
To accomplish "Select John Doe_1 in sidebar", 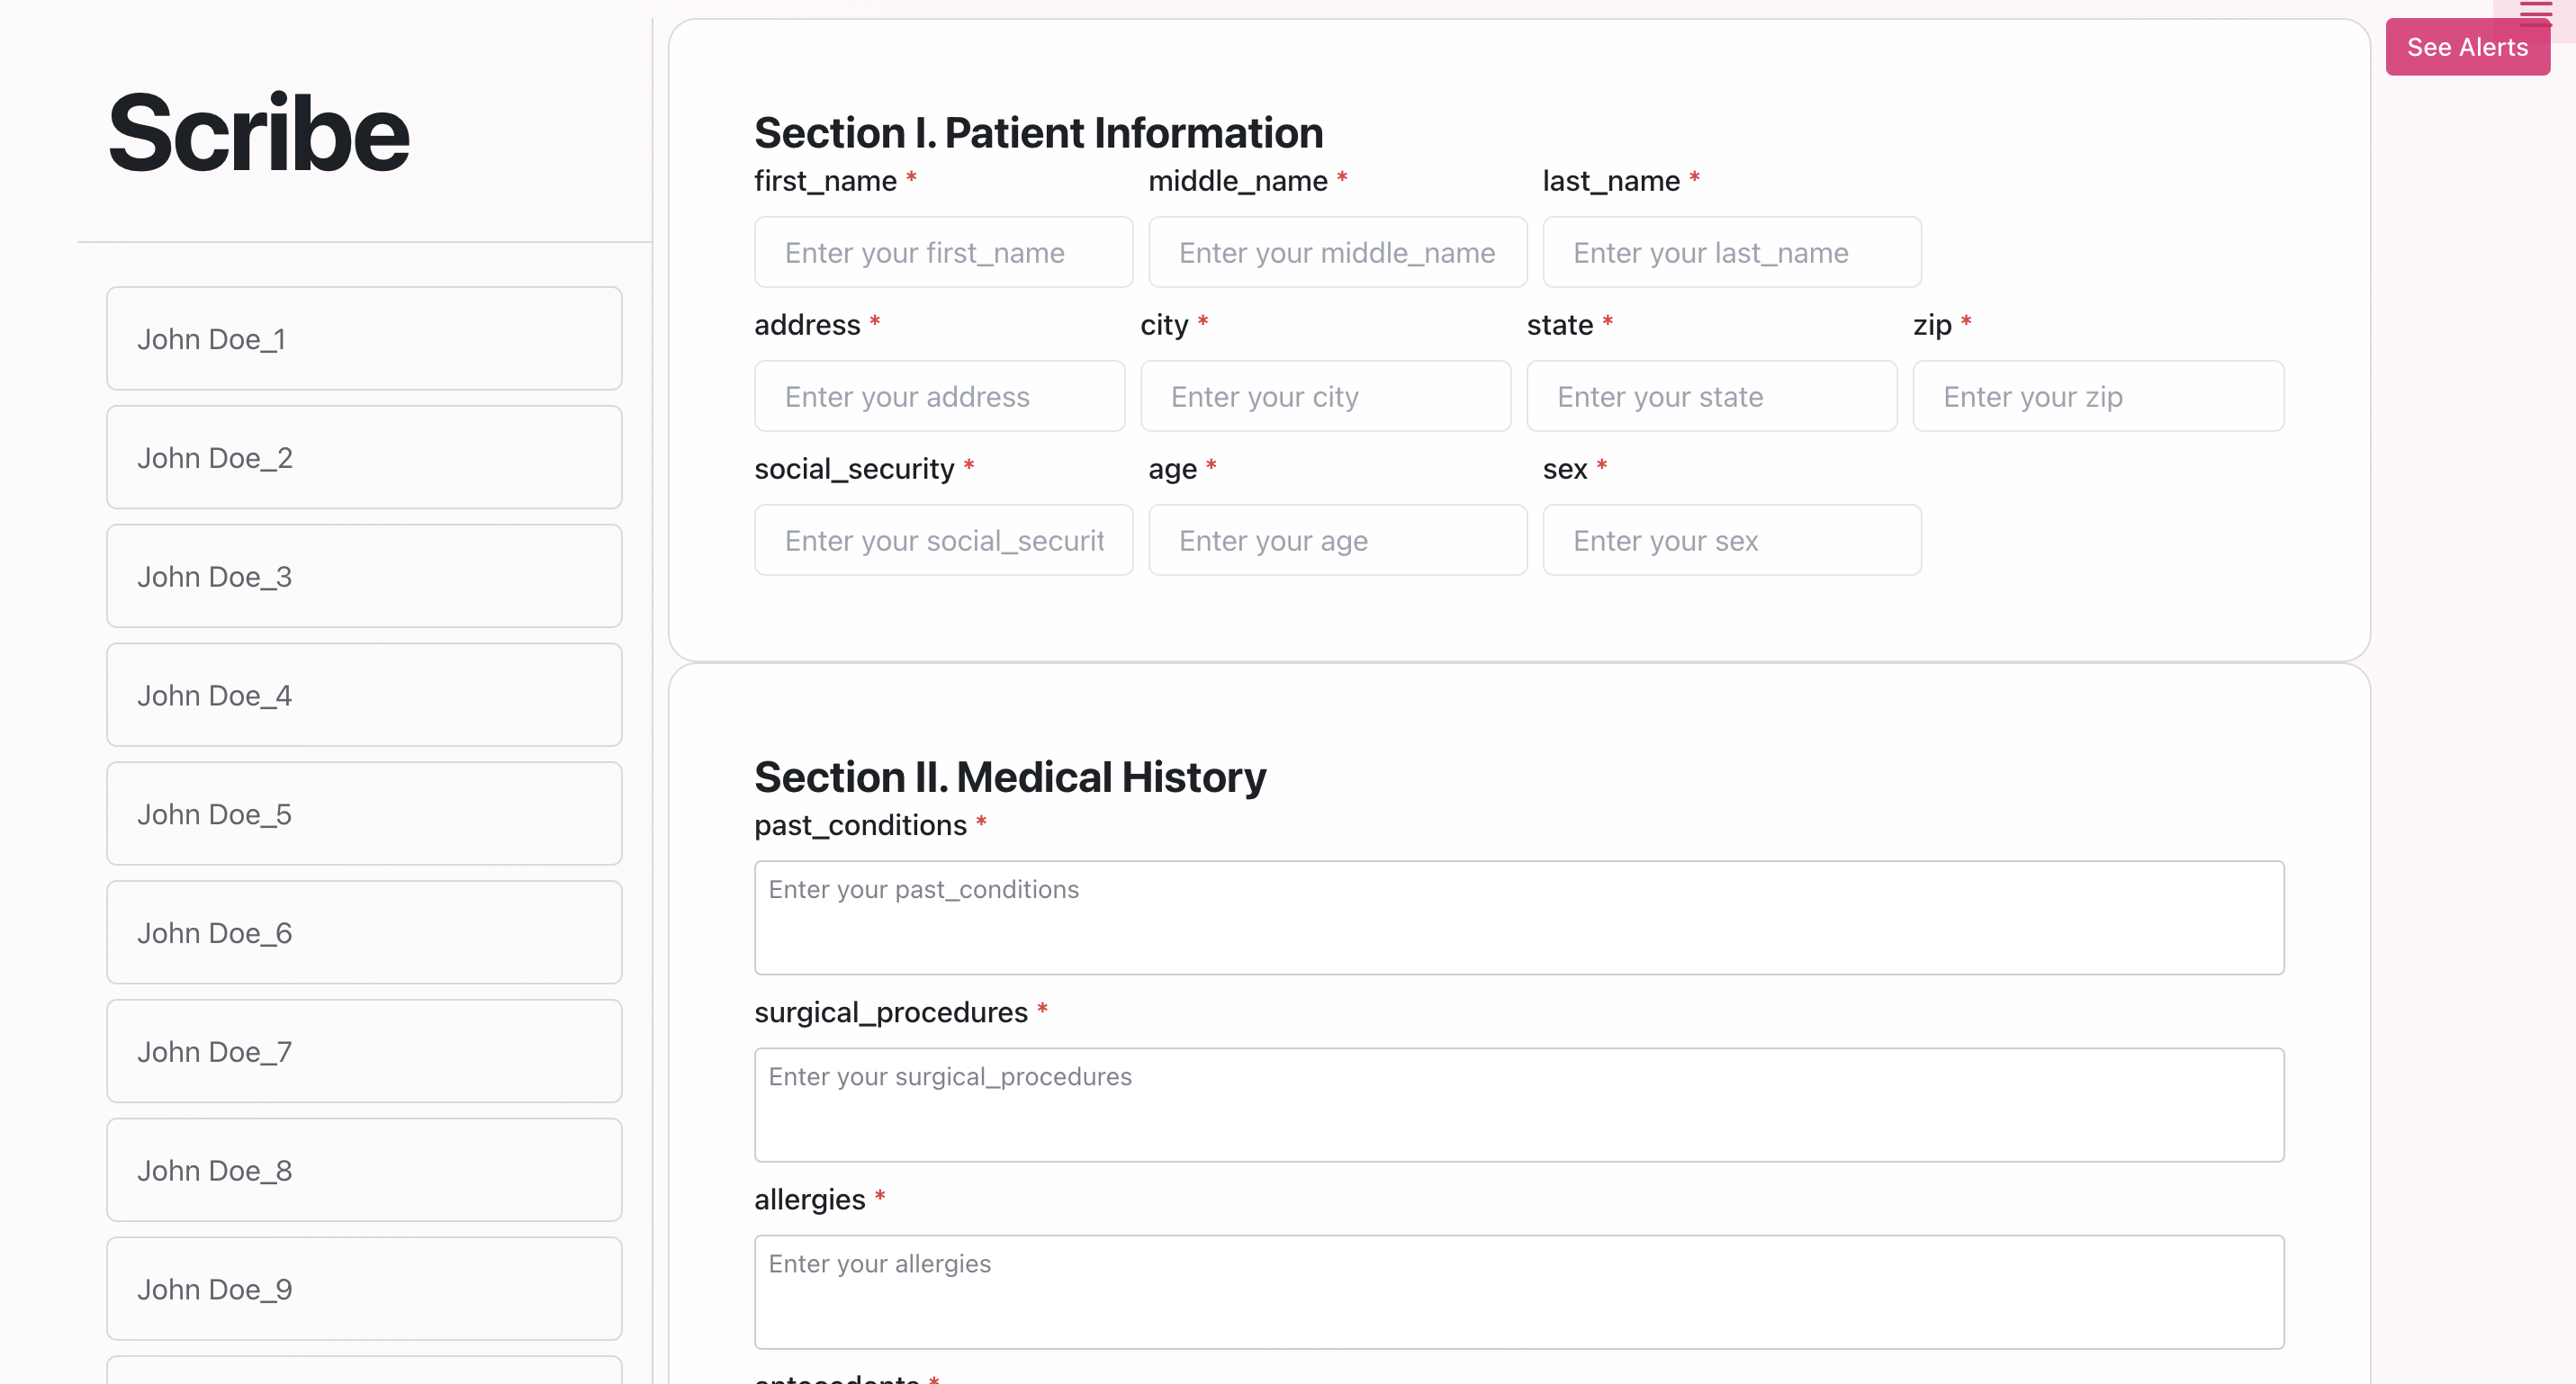I will click(x=364, y=339).
